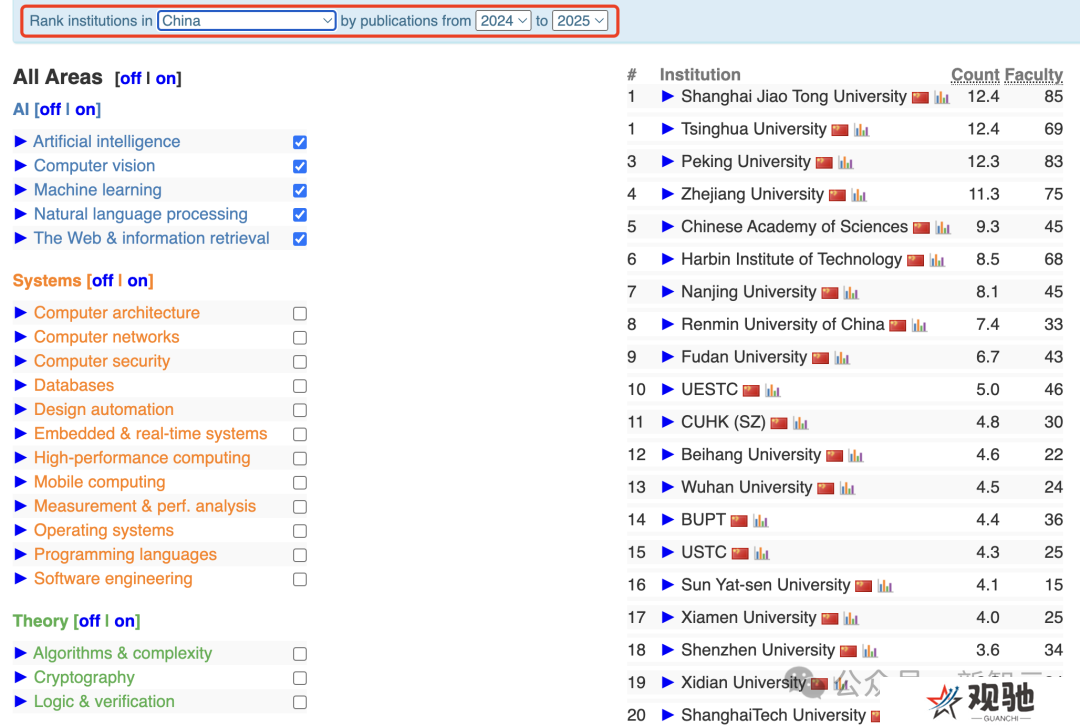Viewport: 1080px width, 727px height.
Task: Uncheck The Web & information retrieval checkbox
Action: point(300,238)
